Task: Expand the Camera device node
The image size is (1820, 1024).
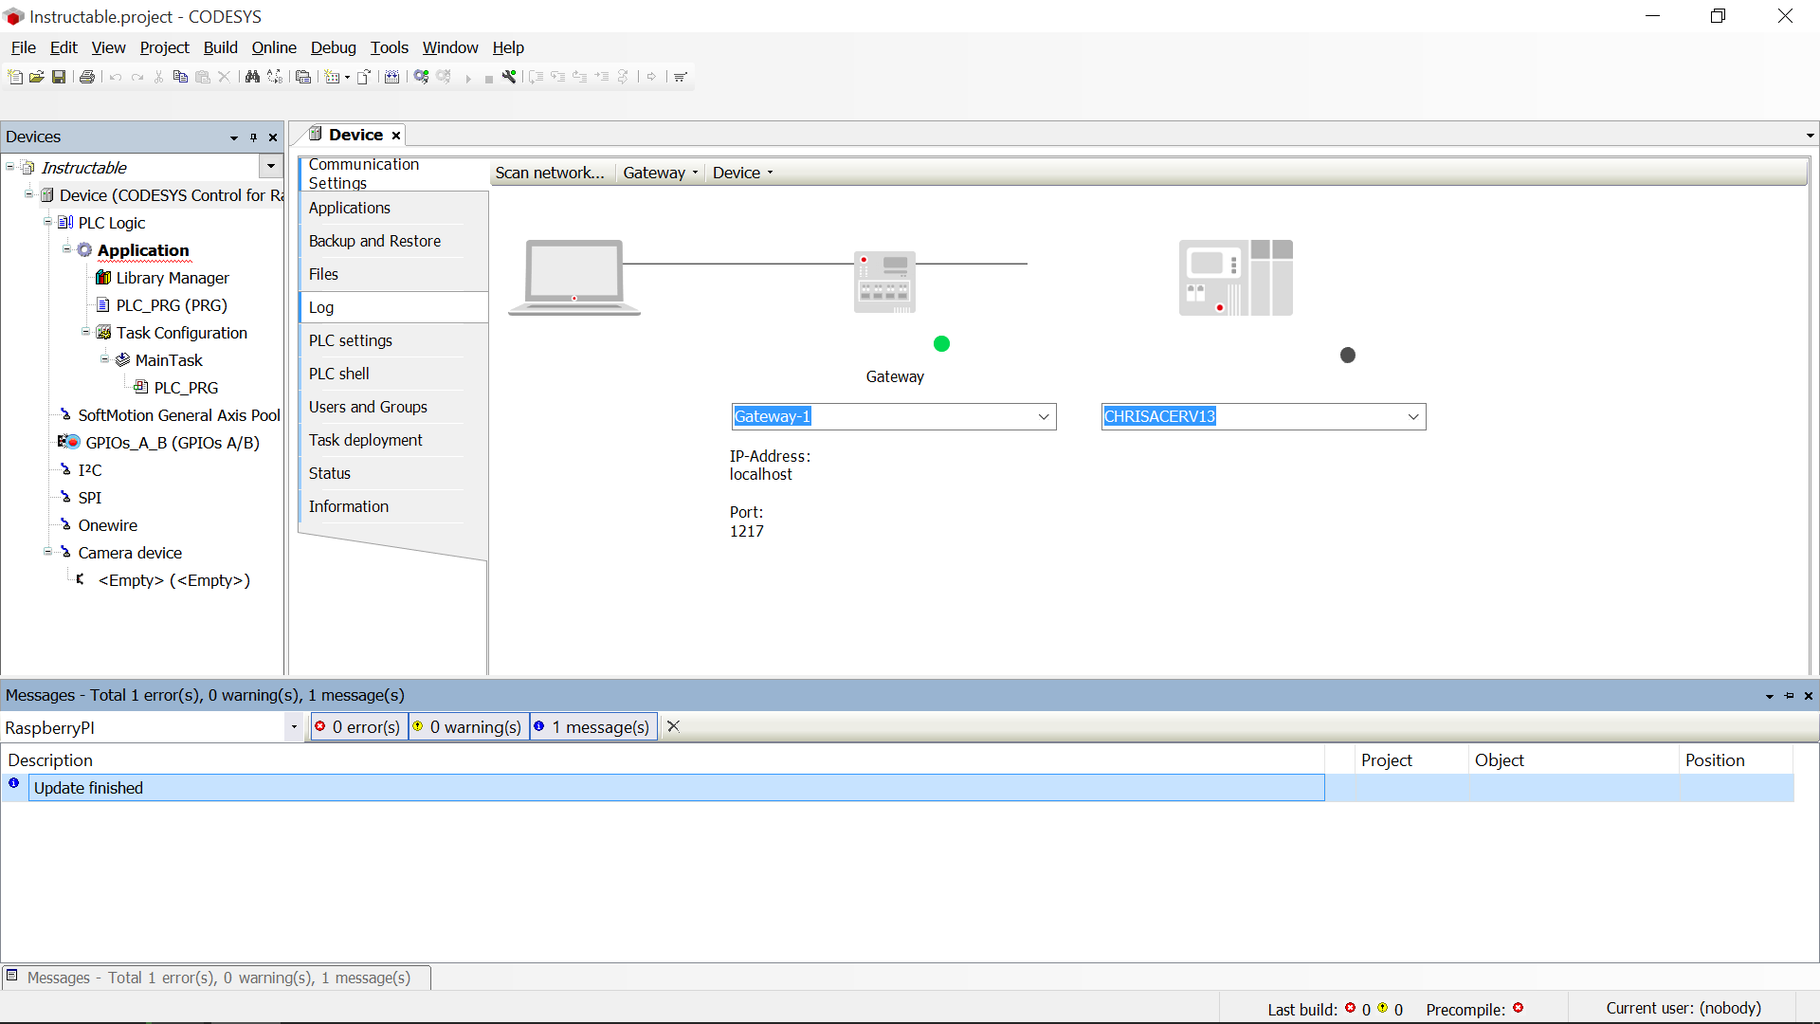Action: (47, 552)
